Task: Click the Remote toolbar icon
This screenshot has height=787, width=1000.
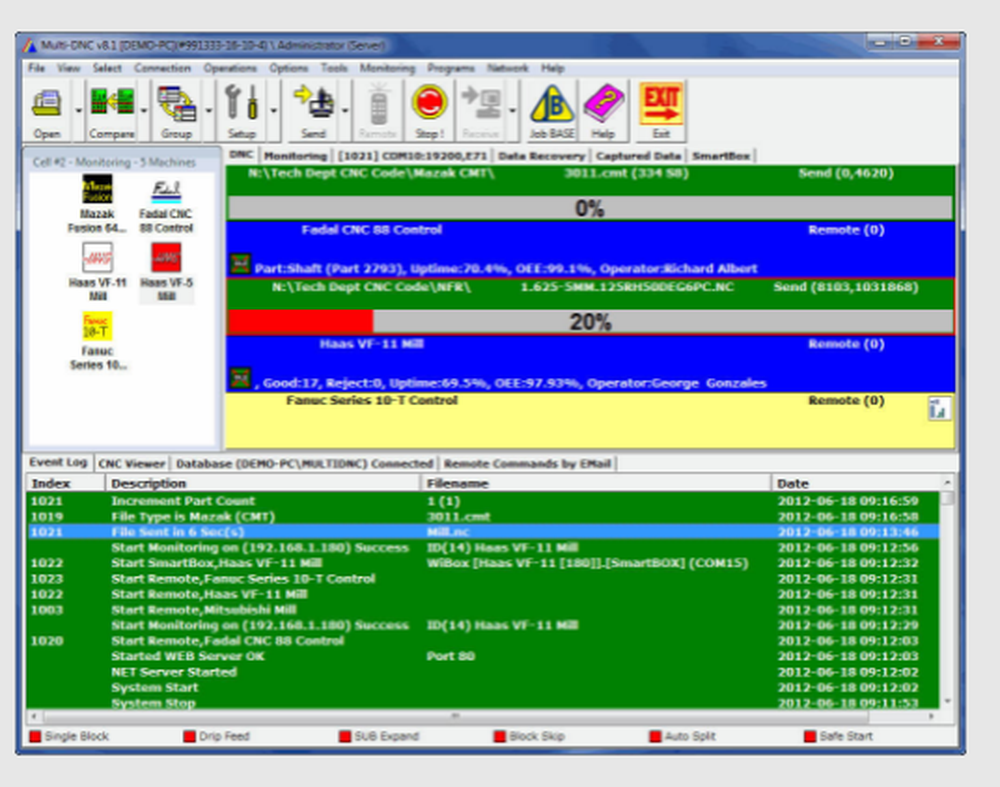Action: pos(378,105)
